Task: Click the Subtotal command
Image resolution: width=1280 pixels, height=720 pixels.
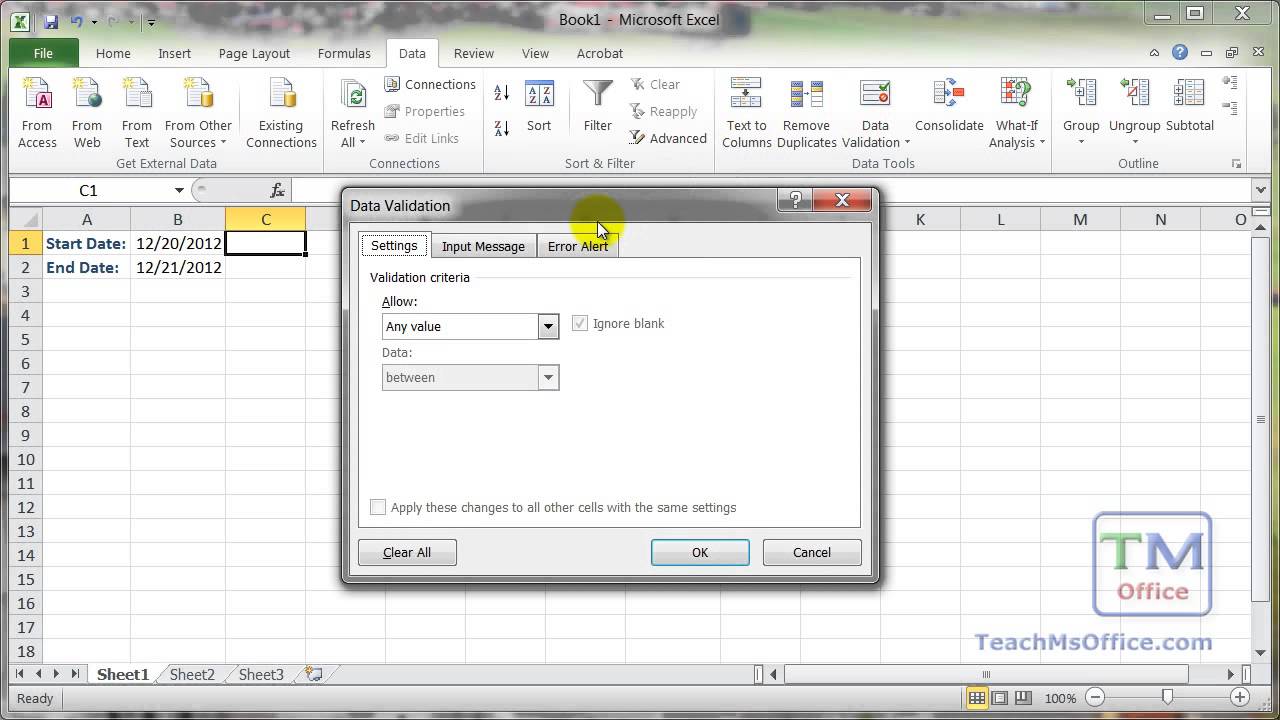Action: pyautogui.click(x=1190, y=107)
